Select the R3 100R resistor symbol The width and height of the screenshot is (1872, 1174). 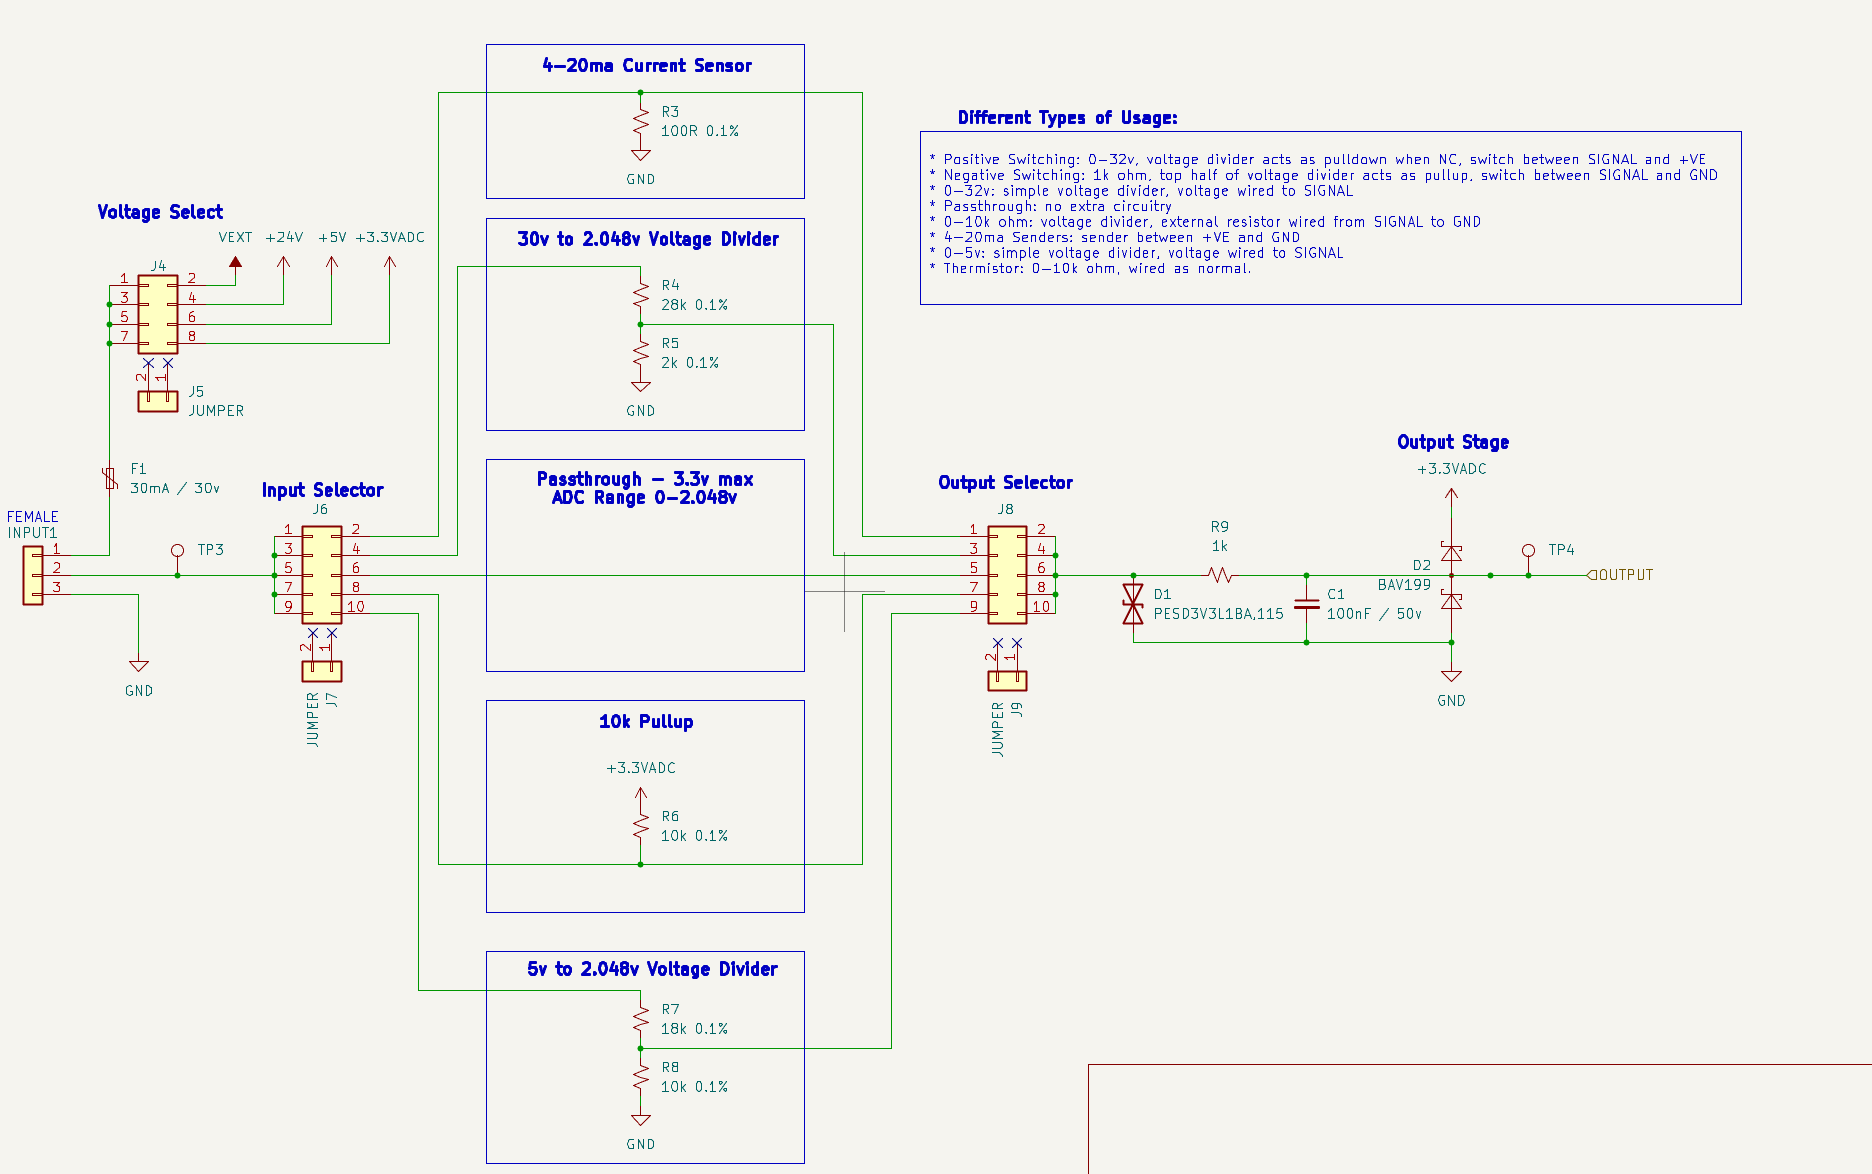tap(640, 122)
